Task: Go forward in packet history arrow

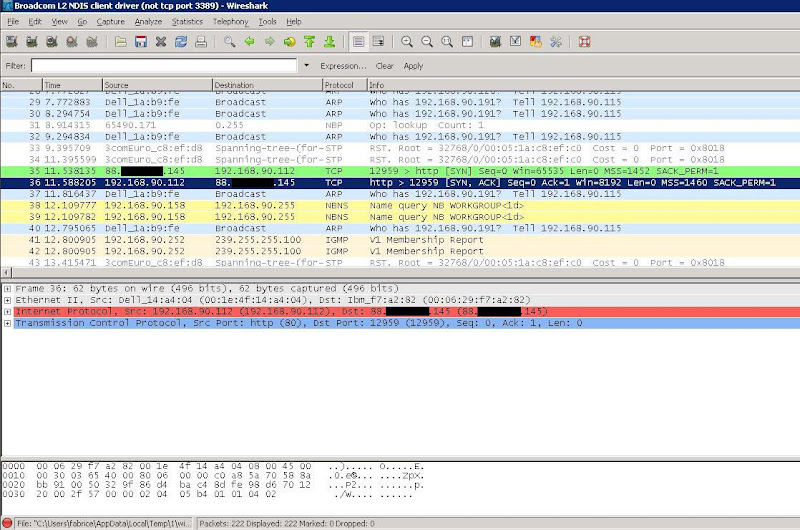Action: pos(269,42)
